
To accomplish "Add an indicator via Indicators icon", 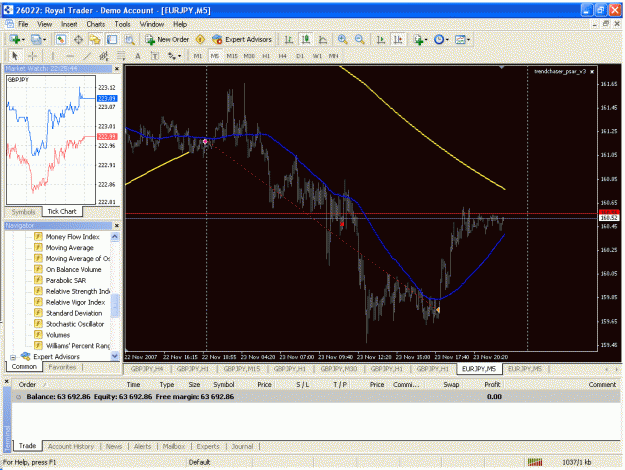I will click(418, 39).
